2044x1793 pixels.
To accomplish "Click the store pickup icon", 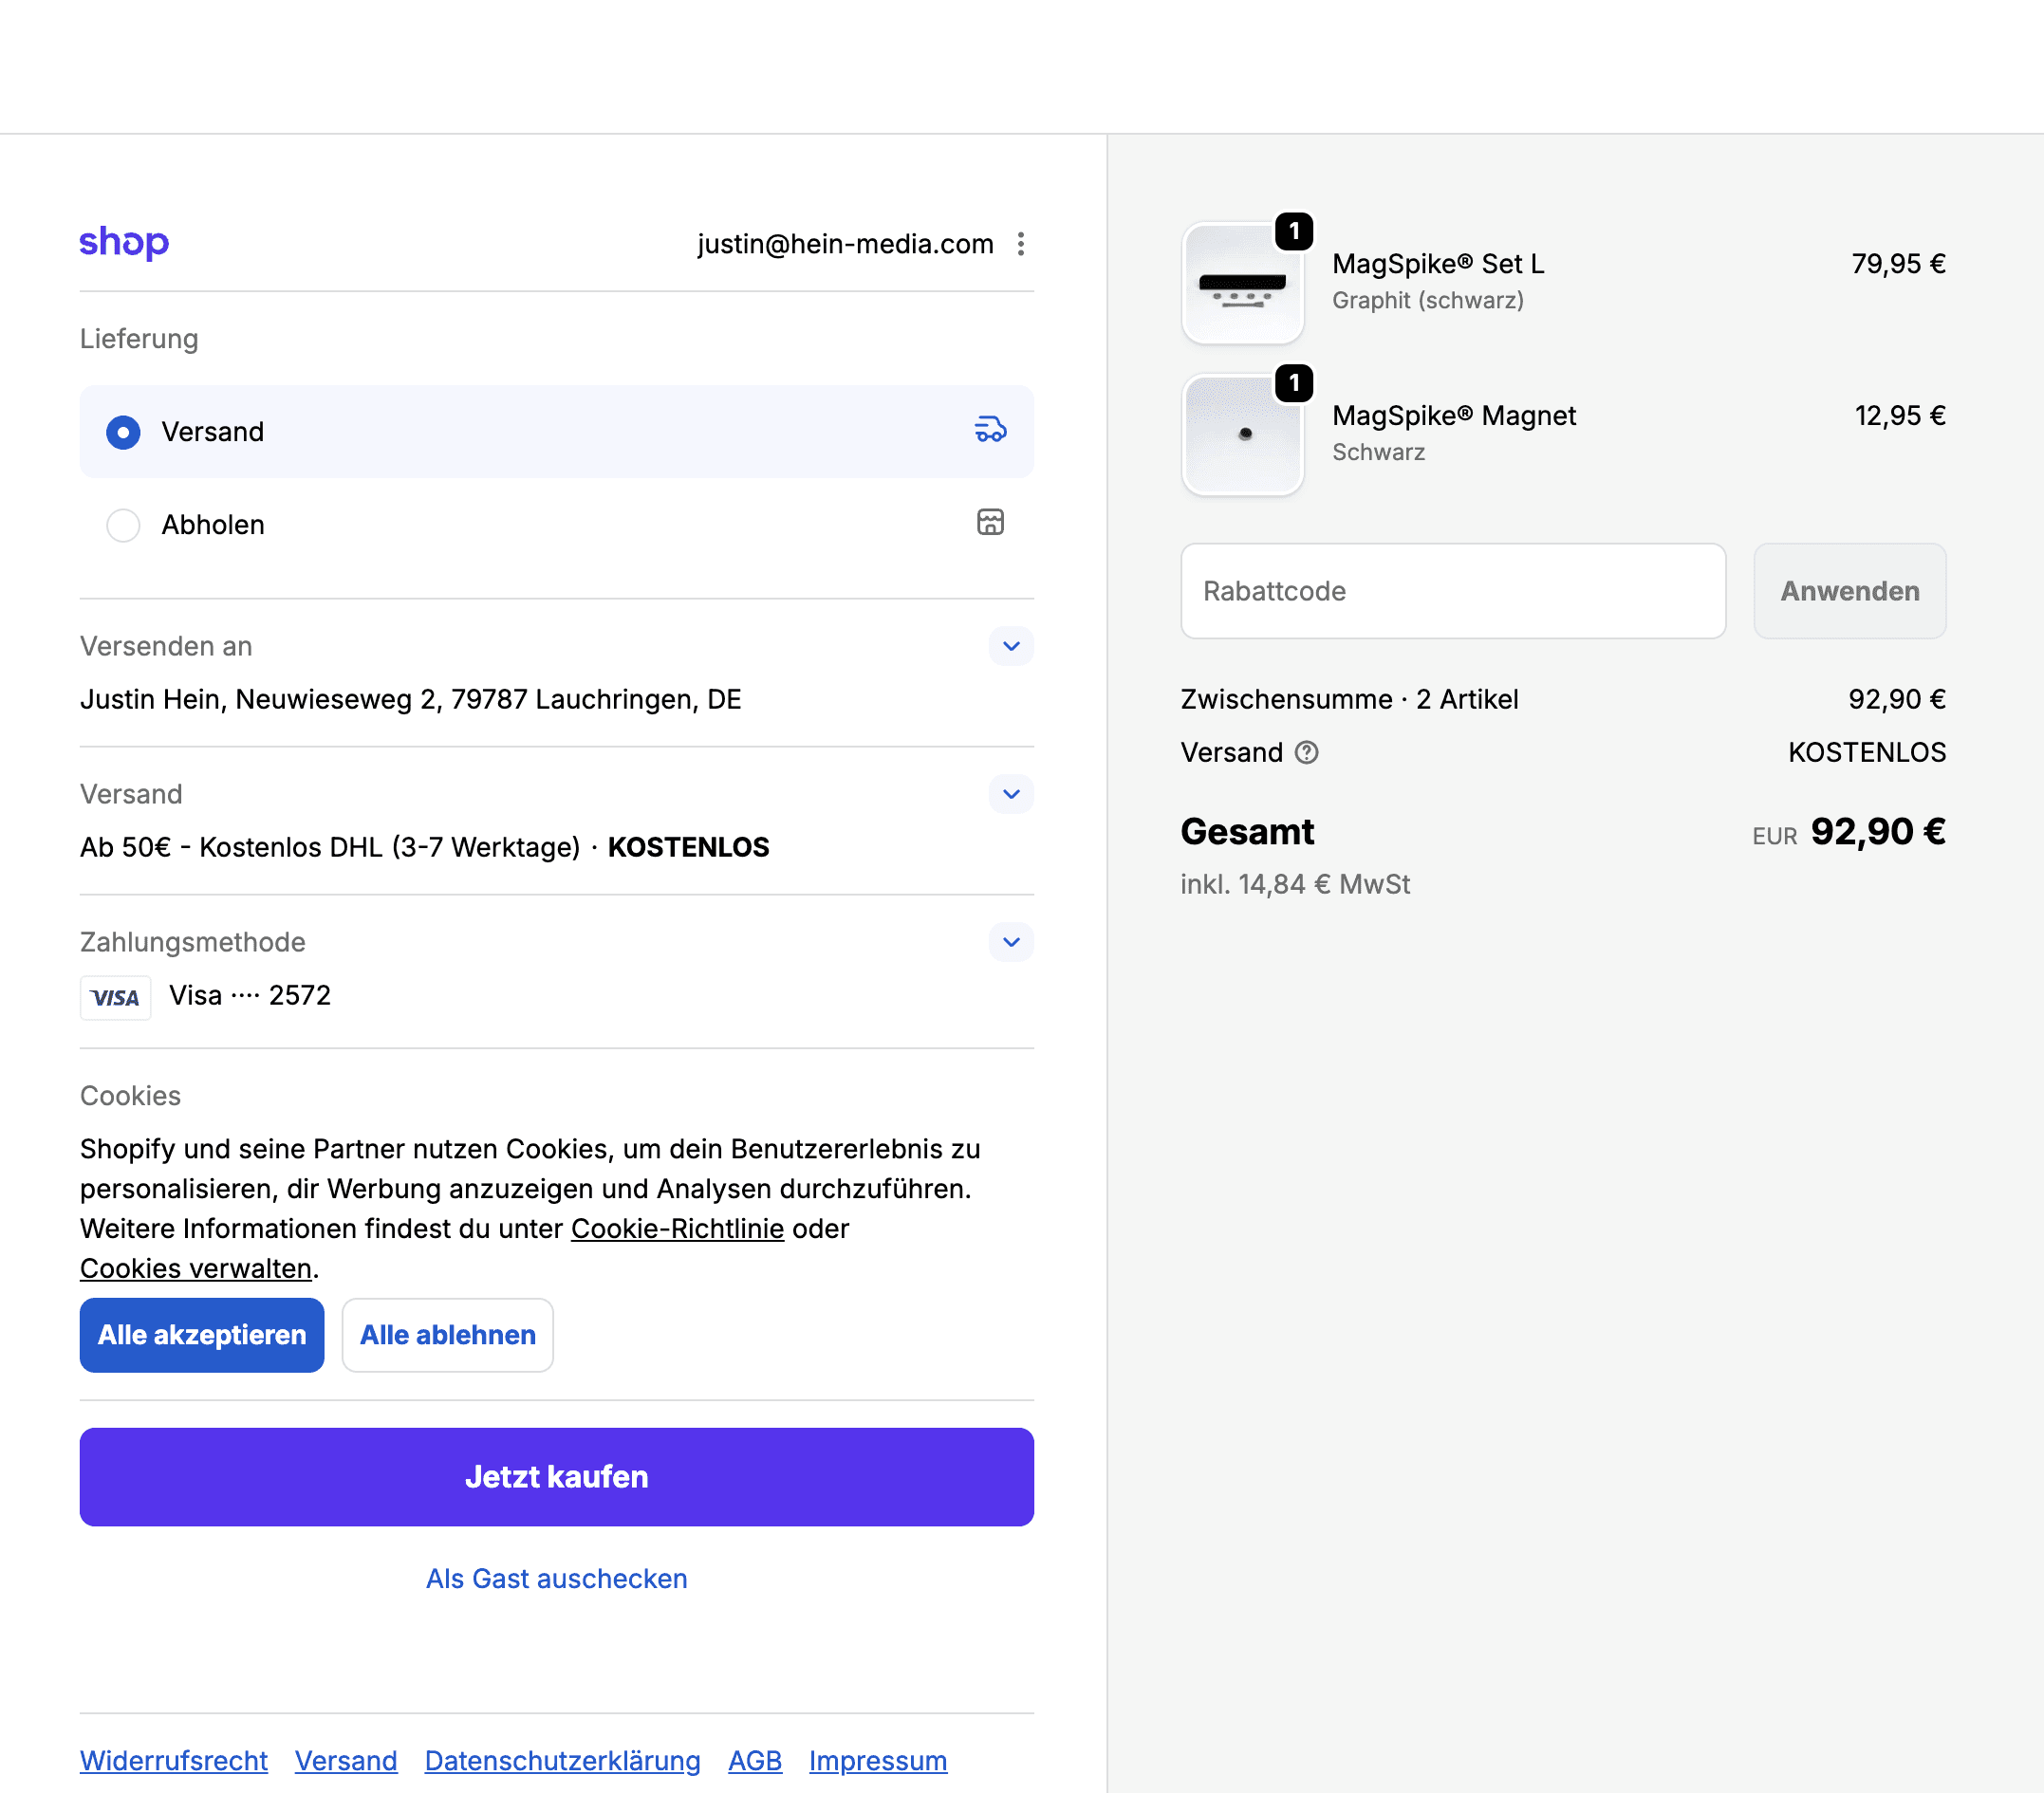I will click(990, 522).
